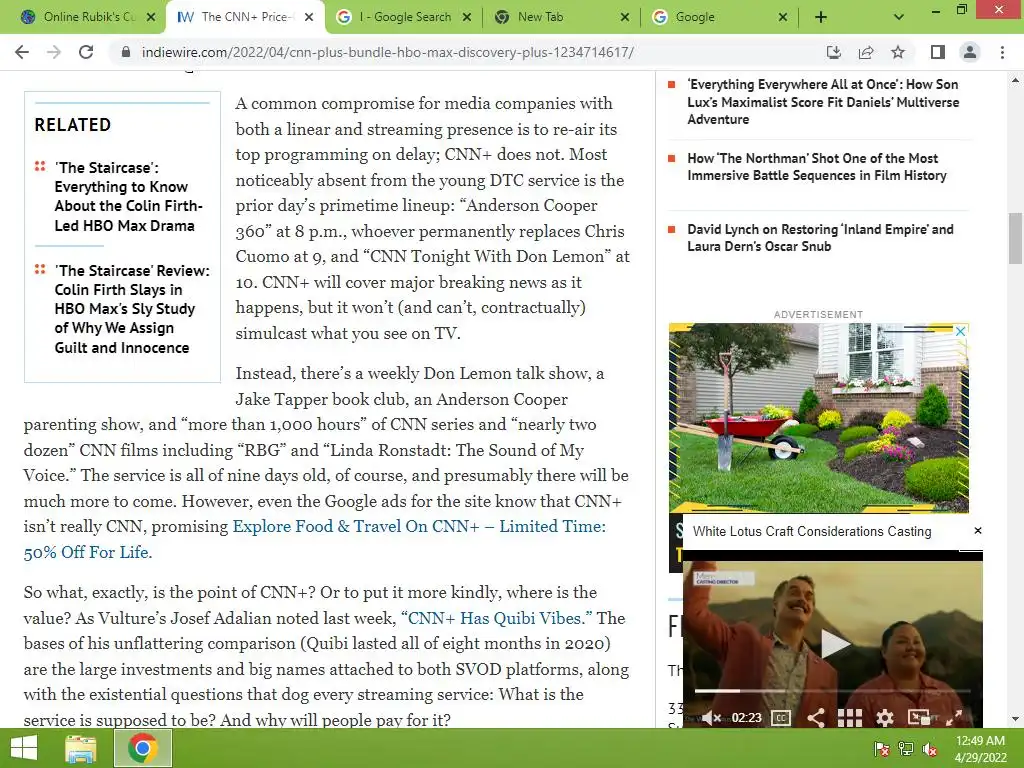1024x768 pixels.
Task: Open File Explorer from taskbar
Action: [81, 748]
